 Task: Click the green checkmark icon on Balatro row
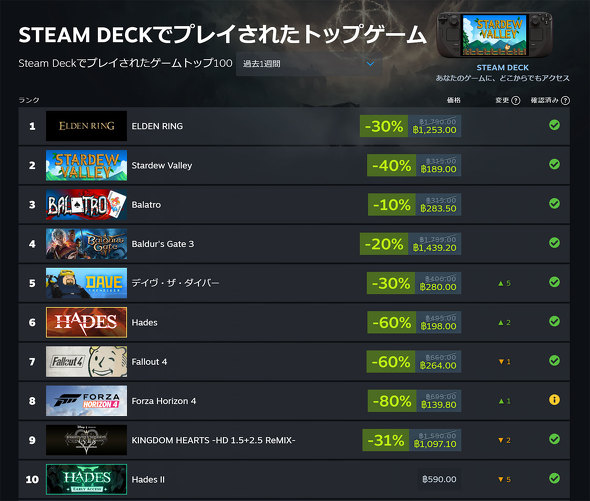(554, 204)
